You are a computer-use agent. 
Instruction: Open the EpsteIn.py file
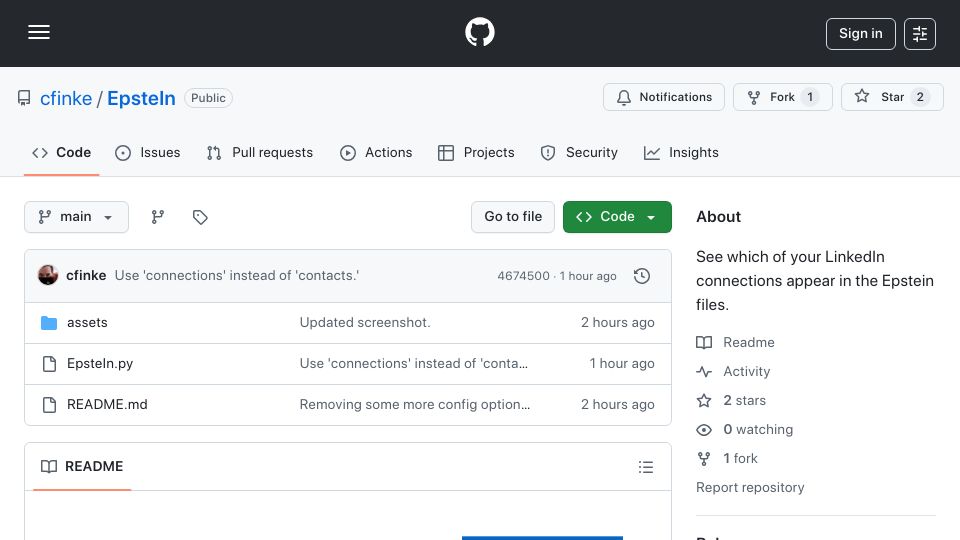(100, 364)
